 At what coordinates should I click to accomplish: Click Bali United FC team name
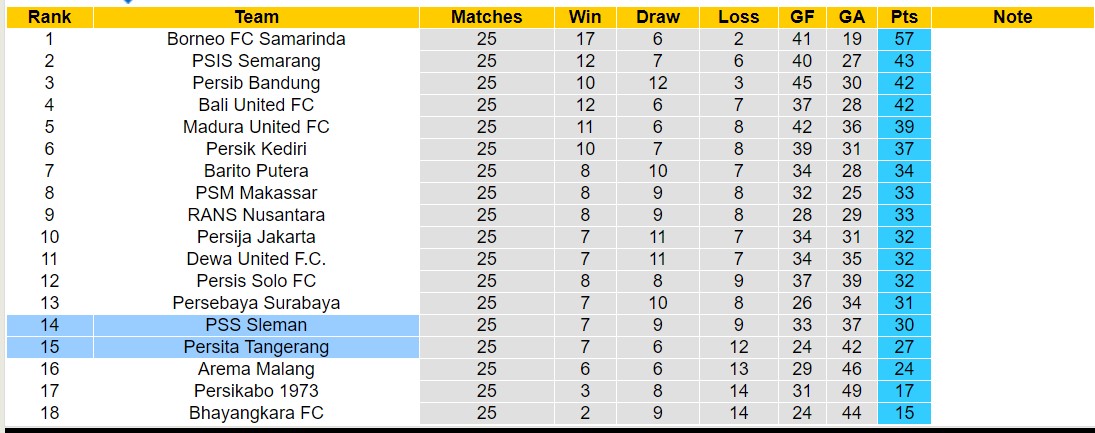256,105
